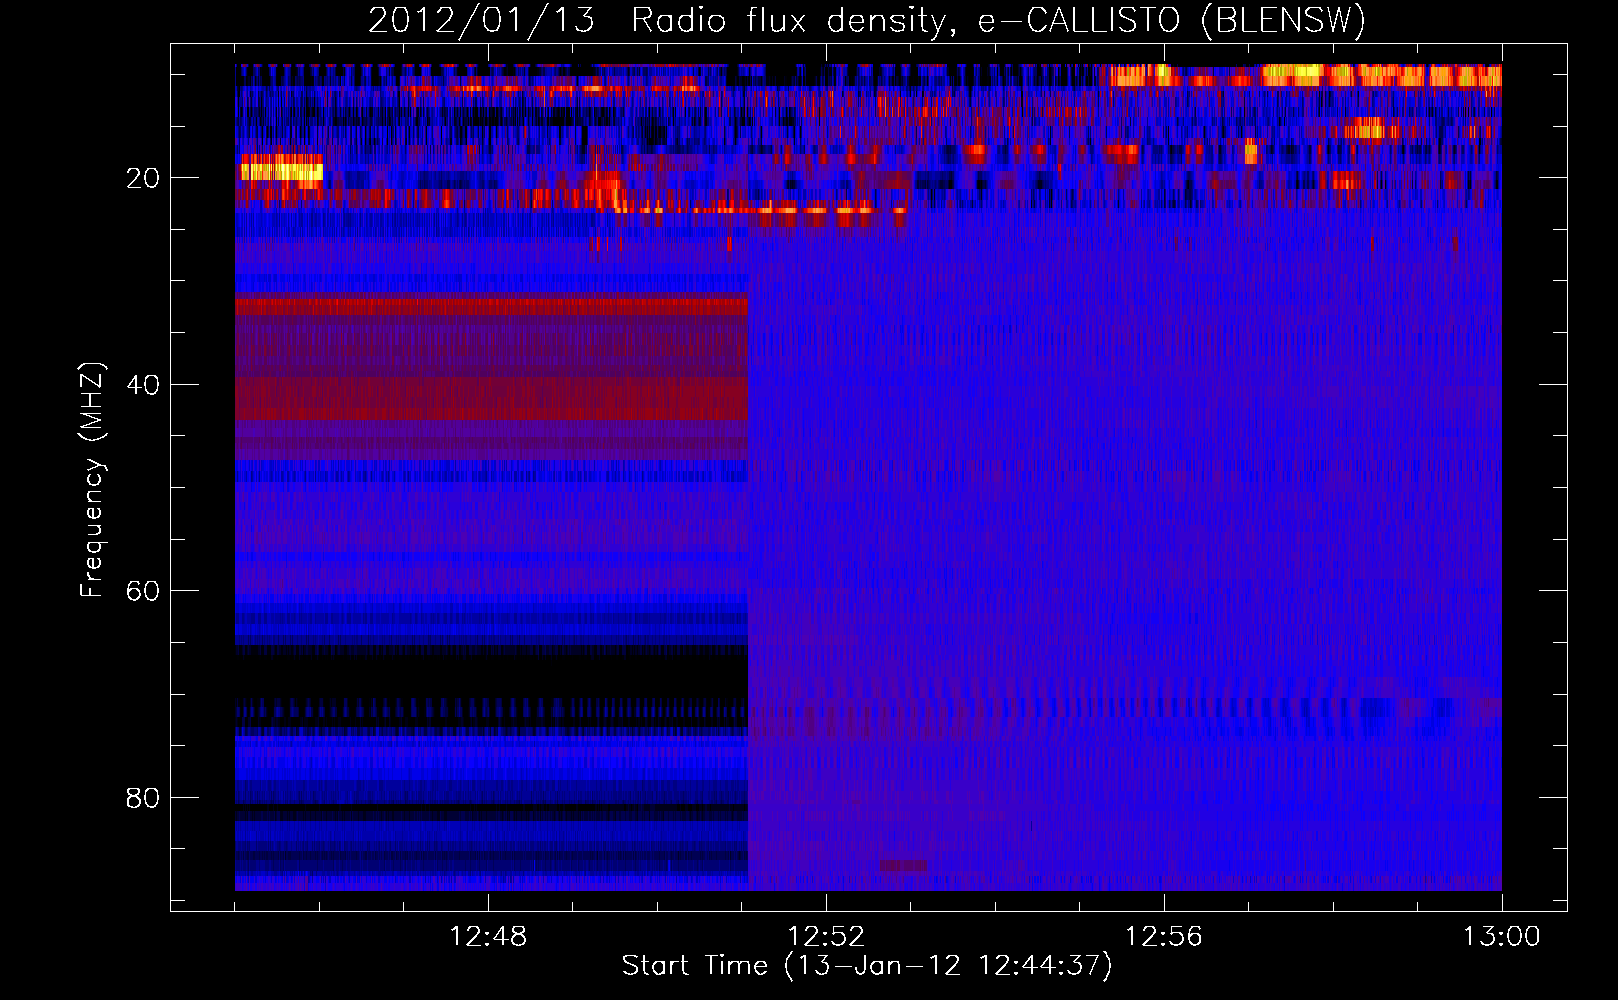The height and width of the screenshot is (1000, 1618).
Task: Click the 20 frequency tick label
Action: tap(144, 178)
